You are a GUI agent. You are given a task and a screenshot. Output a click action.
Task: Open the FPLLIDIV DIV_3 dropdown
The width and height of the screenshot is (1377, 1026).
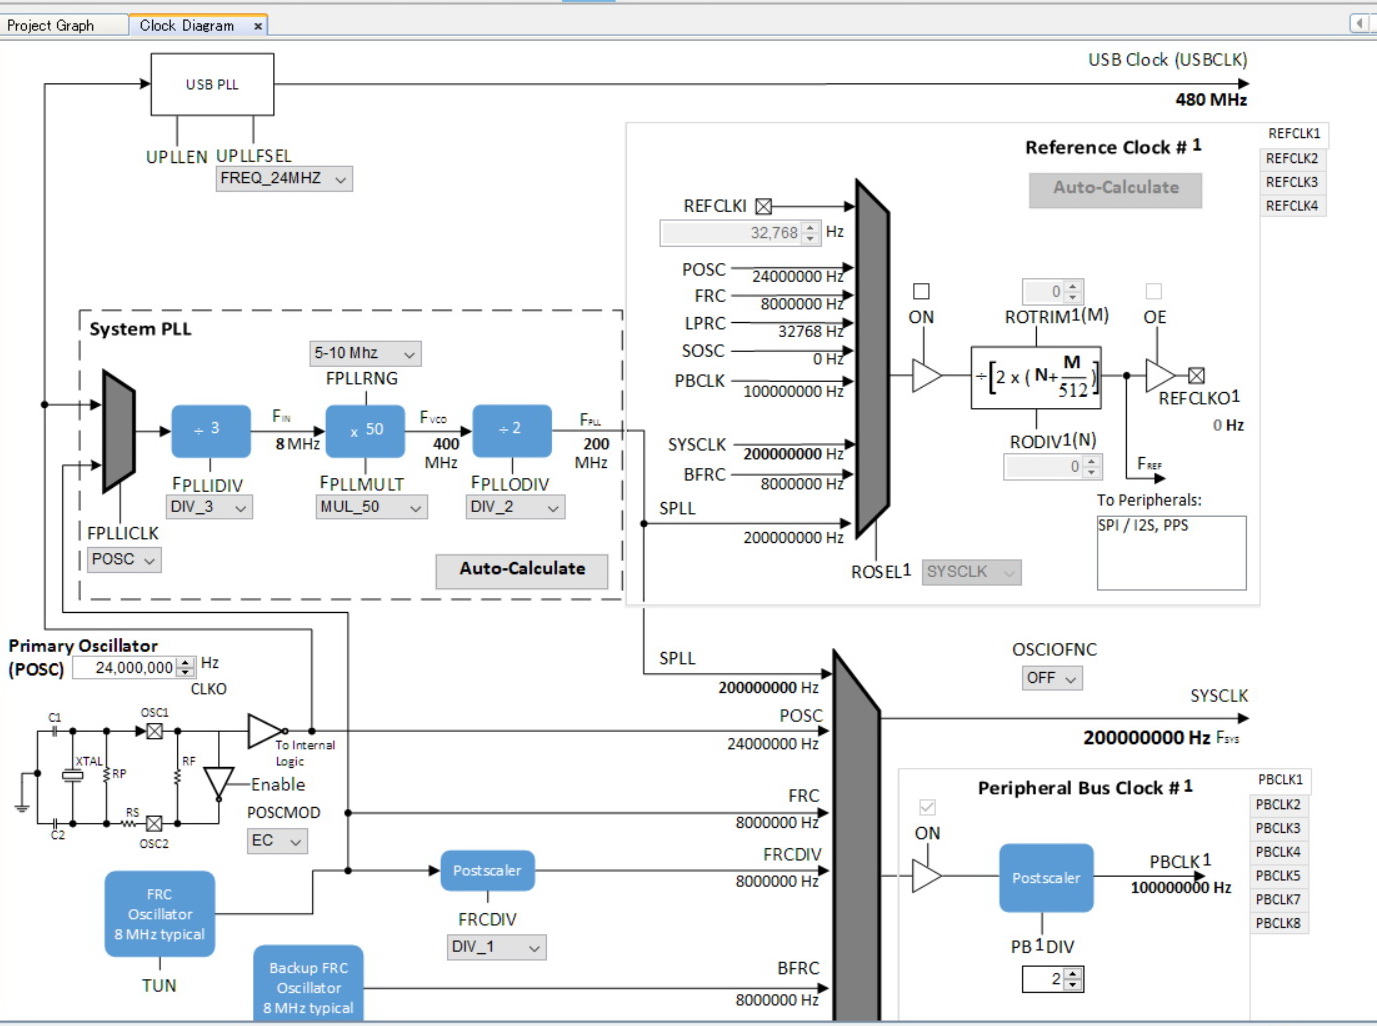tap(209, 507)
